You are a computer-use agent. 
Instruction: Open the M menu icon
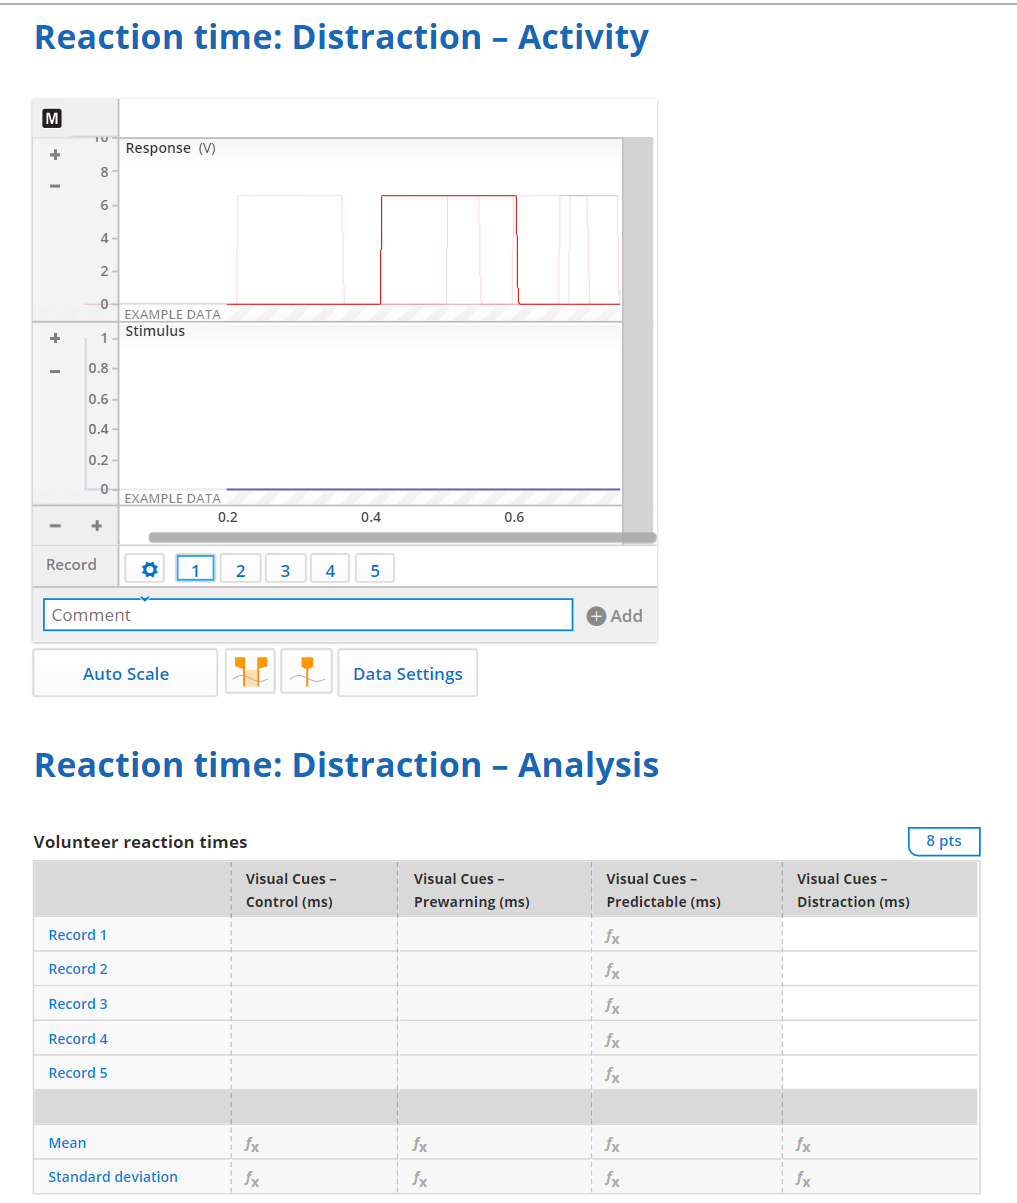[50, 117]
